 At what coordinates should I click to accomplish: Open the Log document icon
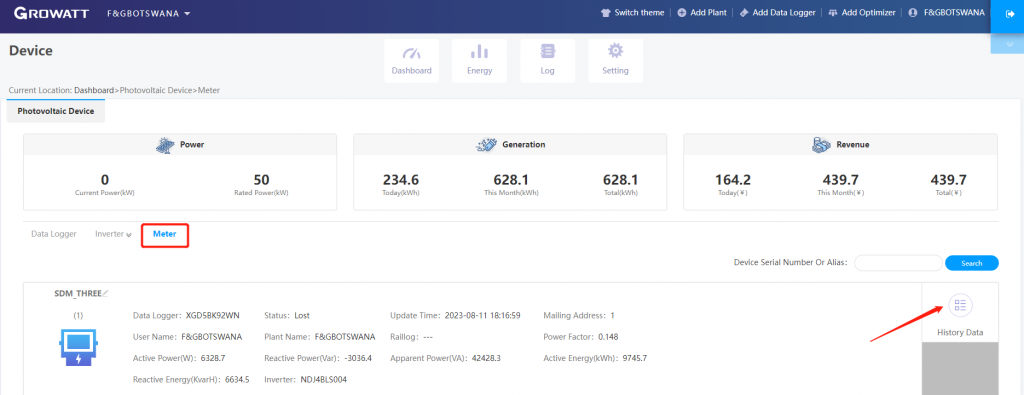(x=547, y=52)
